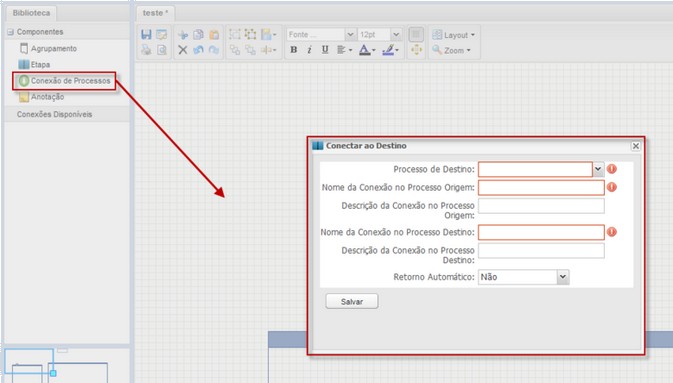
Task: Collapse the Componentes section
Action: coord(11,32)
